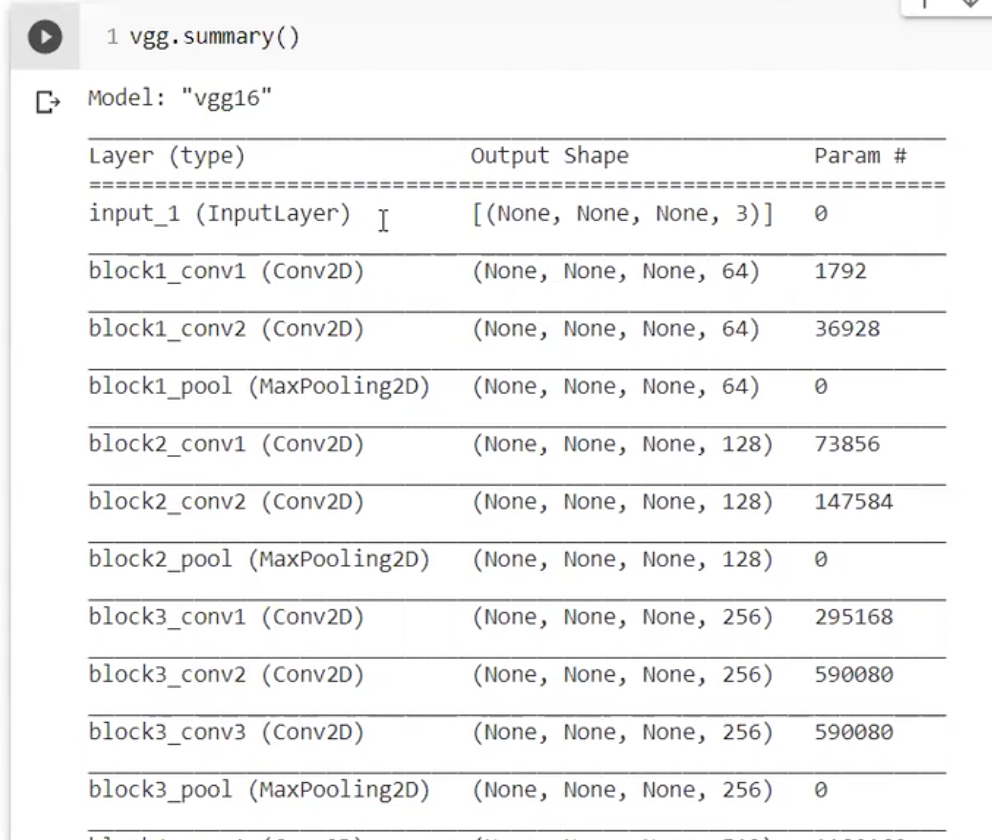Click line number 1 of the code cell
Screen dimensions: 992x840
tap(112, 37)
